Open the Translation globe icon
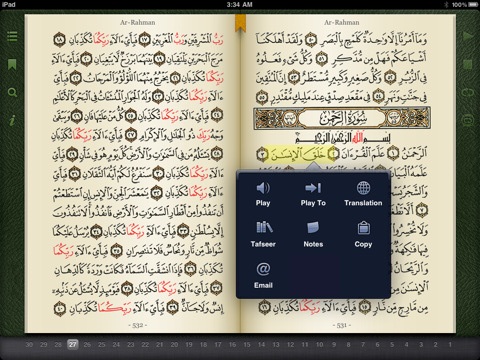 (x=363, y=188)
